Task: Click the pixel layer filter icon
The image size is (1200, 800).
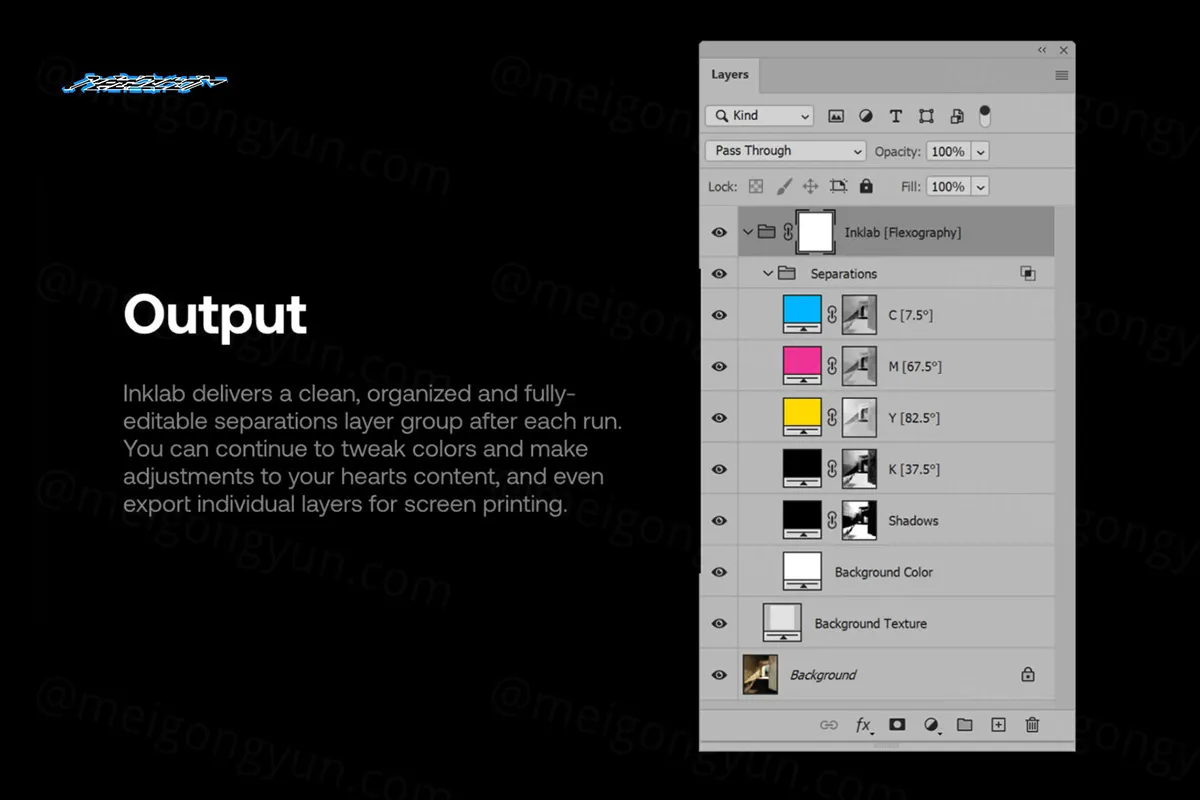Action: [x=836, y=116]
